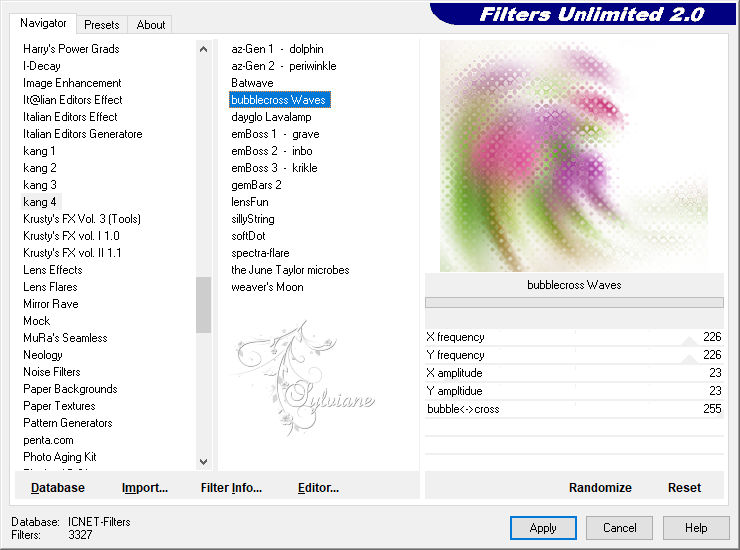Screen dimensions: 740x550
Task: Choose the lensFun filter
Action: (250, 202)
